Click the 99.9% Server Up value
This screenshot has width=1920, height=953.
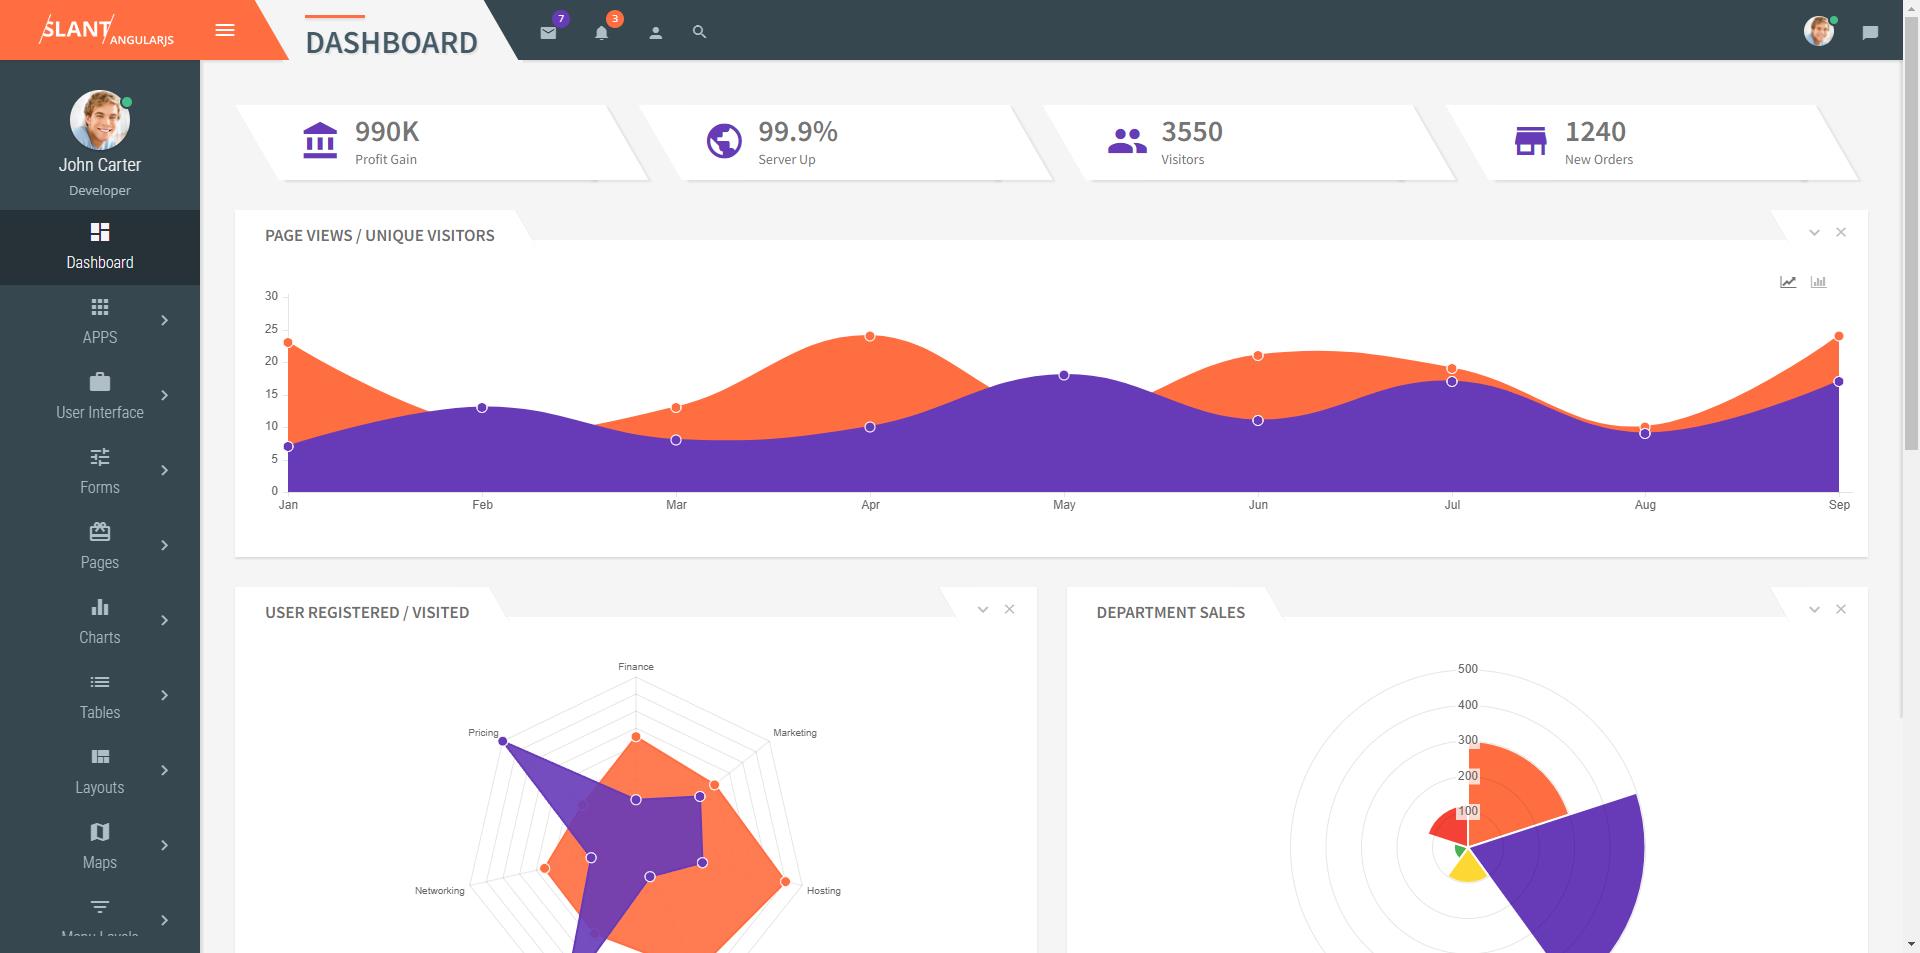[798, 132]
